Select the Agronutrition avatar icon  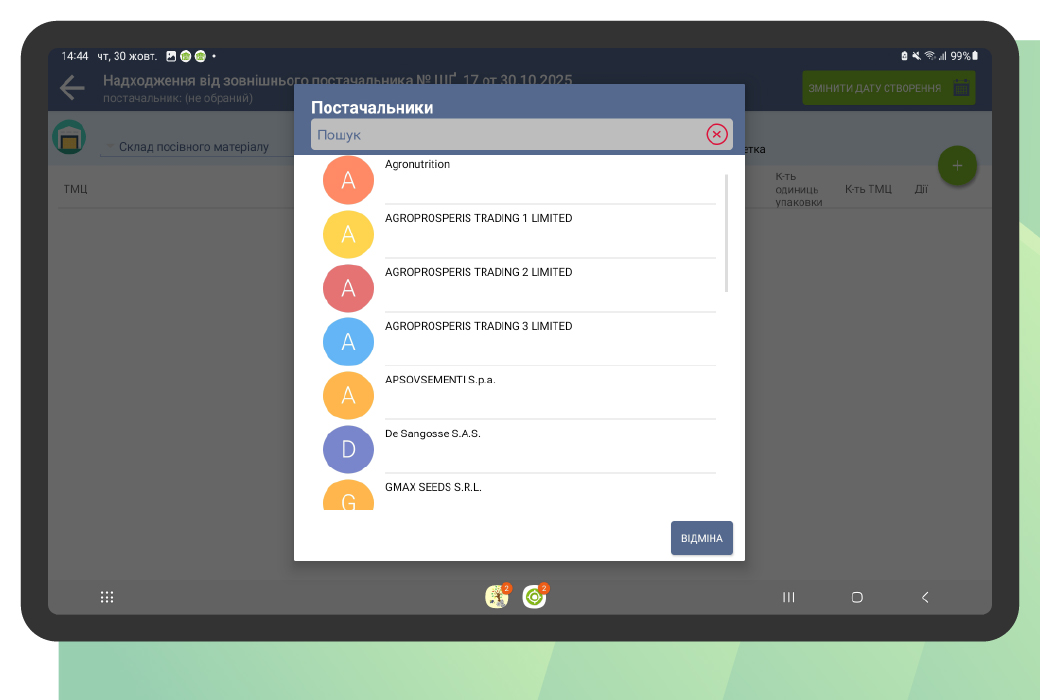pyautogui.click(x=348, y=180)
